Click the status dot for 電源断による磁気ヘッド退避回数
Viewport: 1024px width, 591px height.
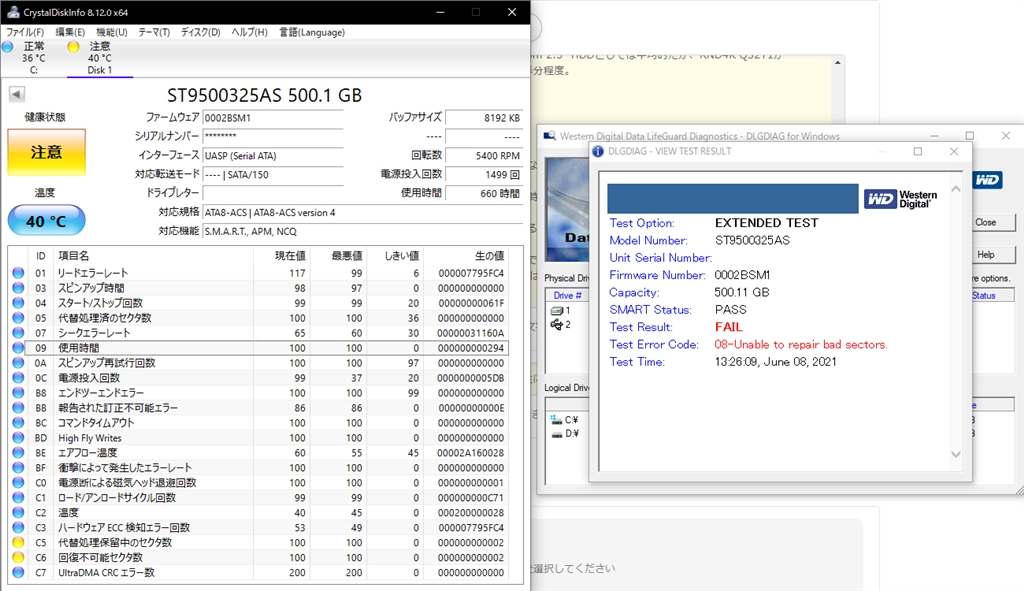[18, 483]
